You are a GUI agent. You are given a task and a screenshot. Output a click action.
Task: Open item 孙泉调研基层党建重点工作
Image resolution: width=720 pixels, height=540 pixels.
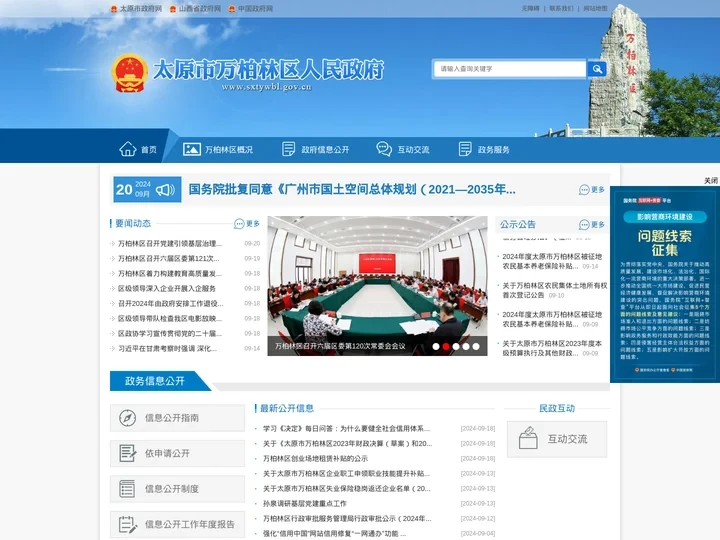pyautogui.click(x=305, y=503)
